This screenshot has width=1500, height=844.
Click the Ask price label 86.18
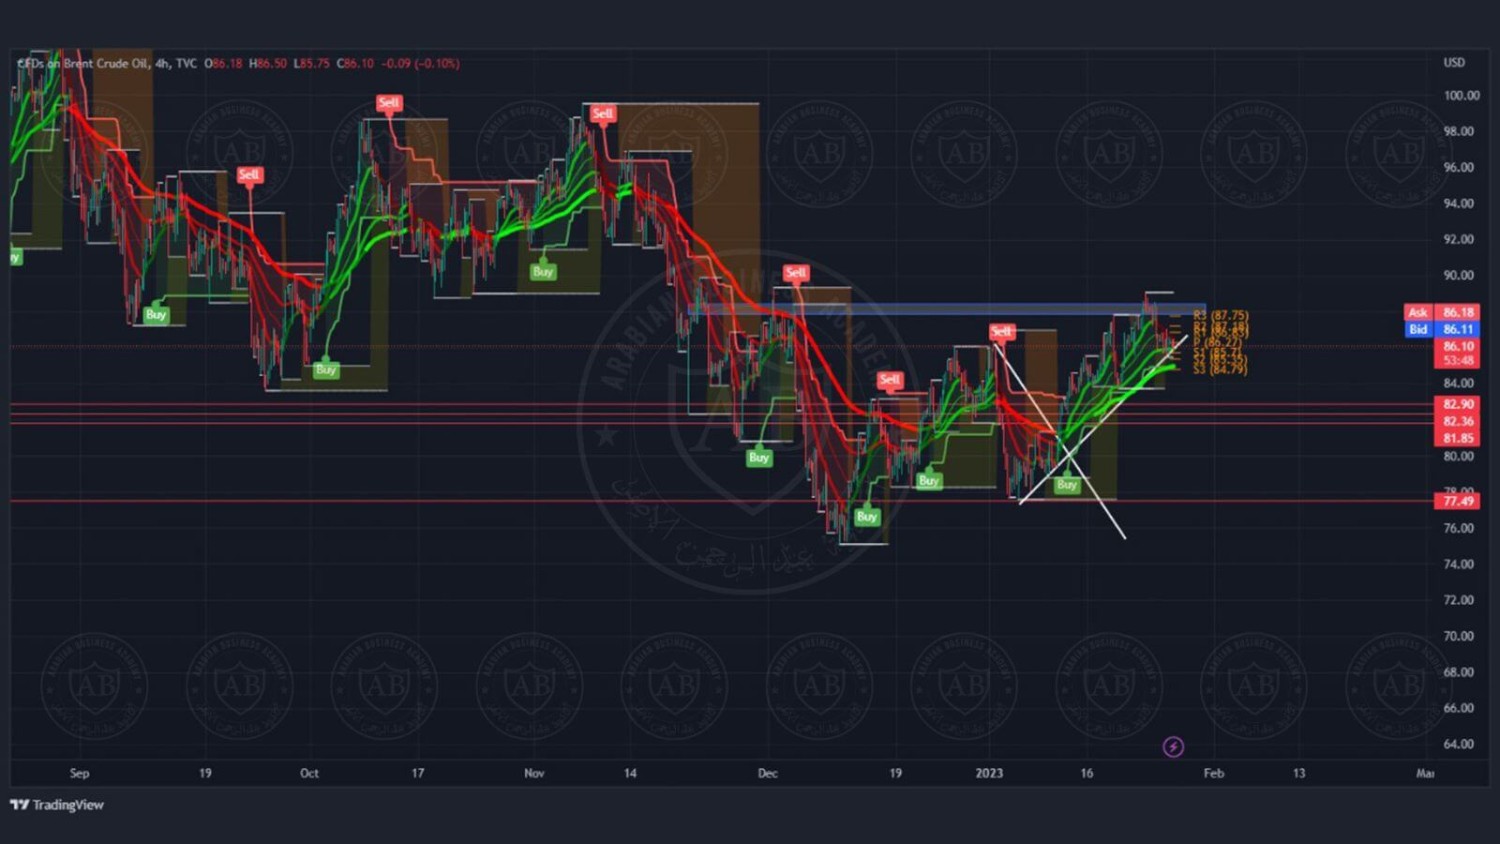coord(1442,313)
